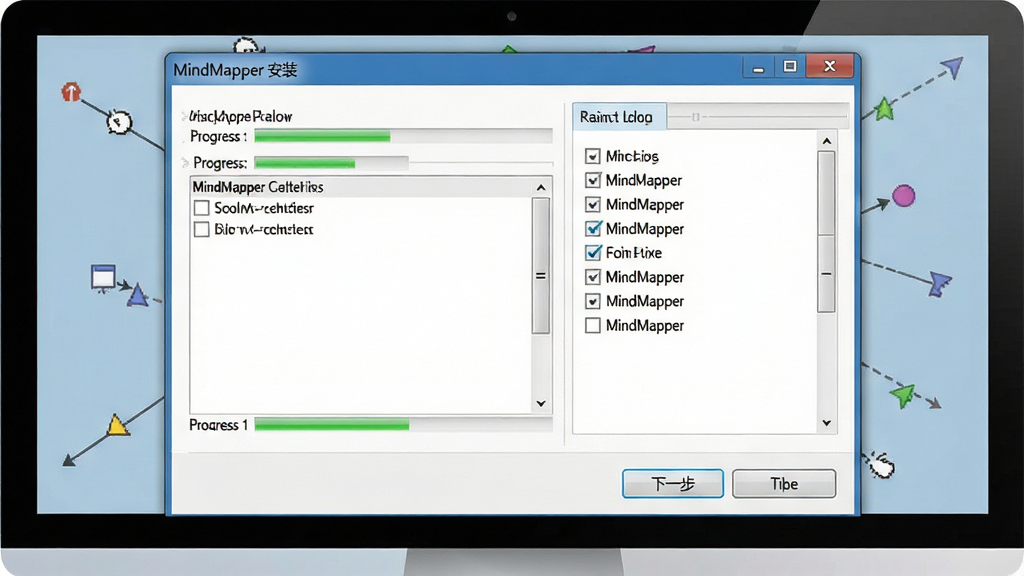Click the Raimt Lclog list scrollbar thumb

(x=826, y=232)
